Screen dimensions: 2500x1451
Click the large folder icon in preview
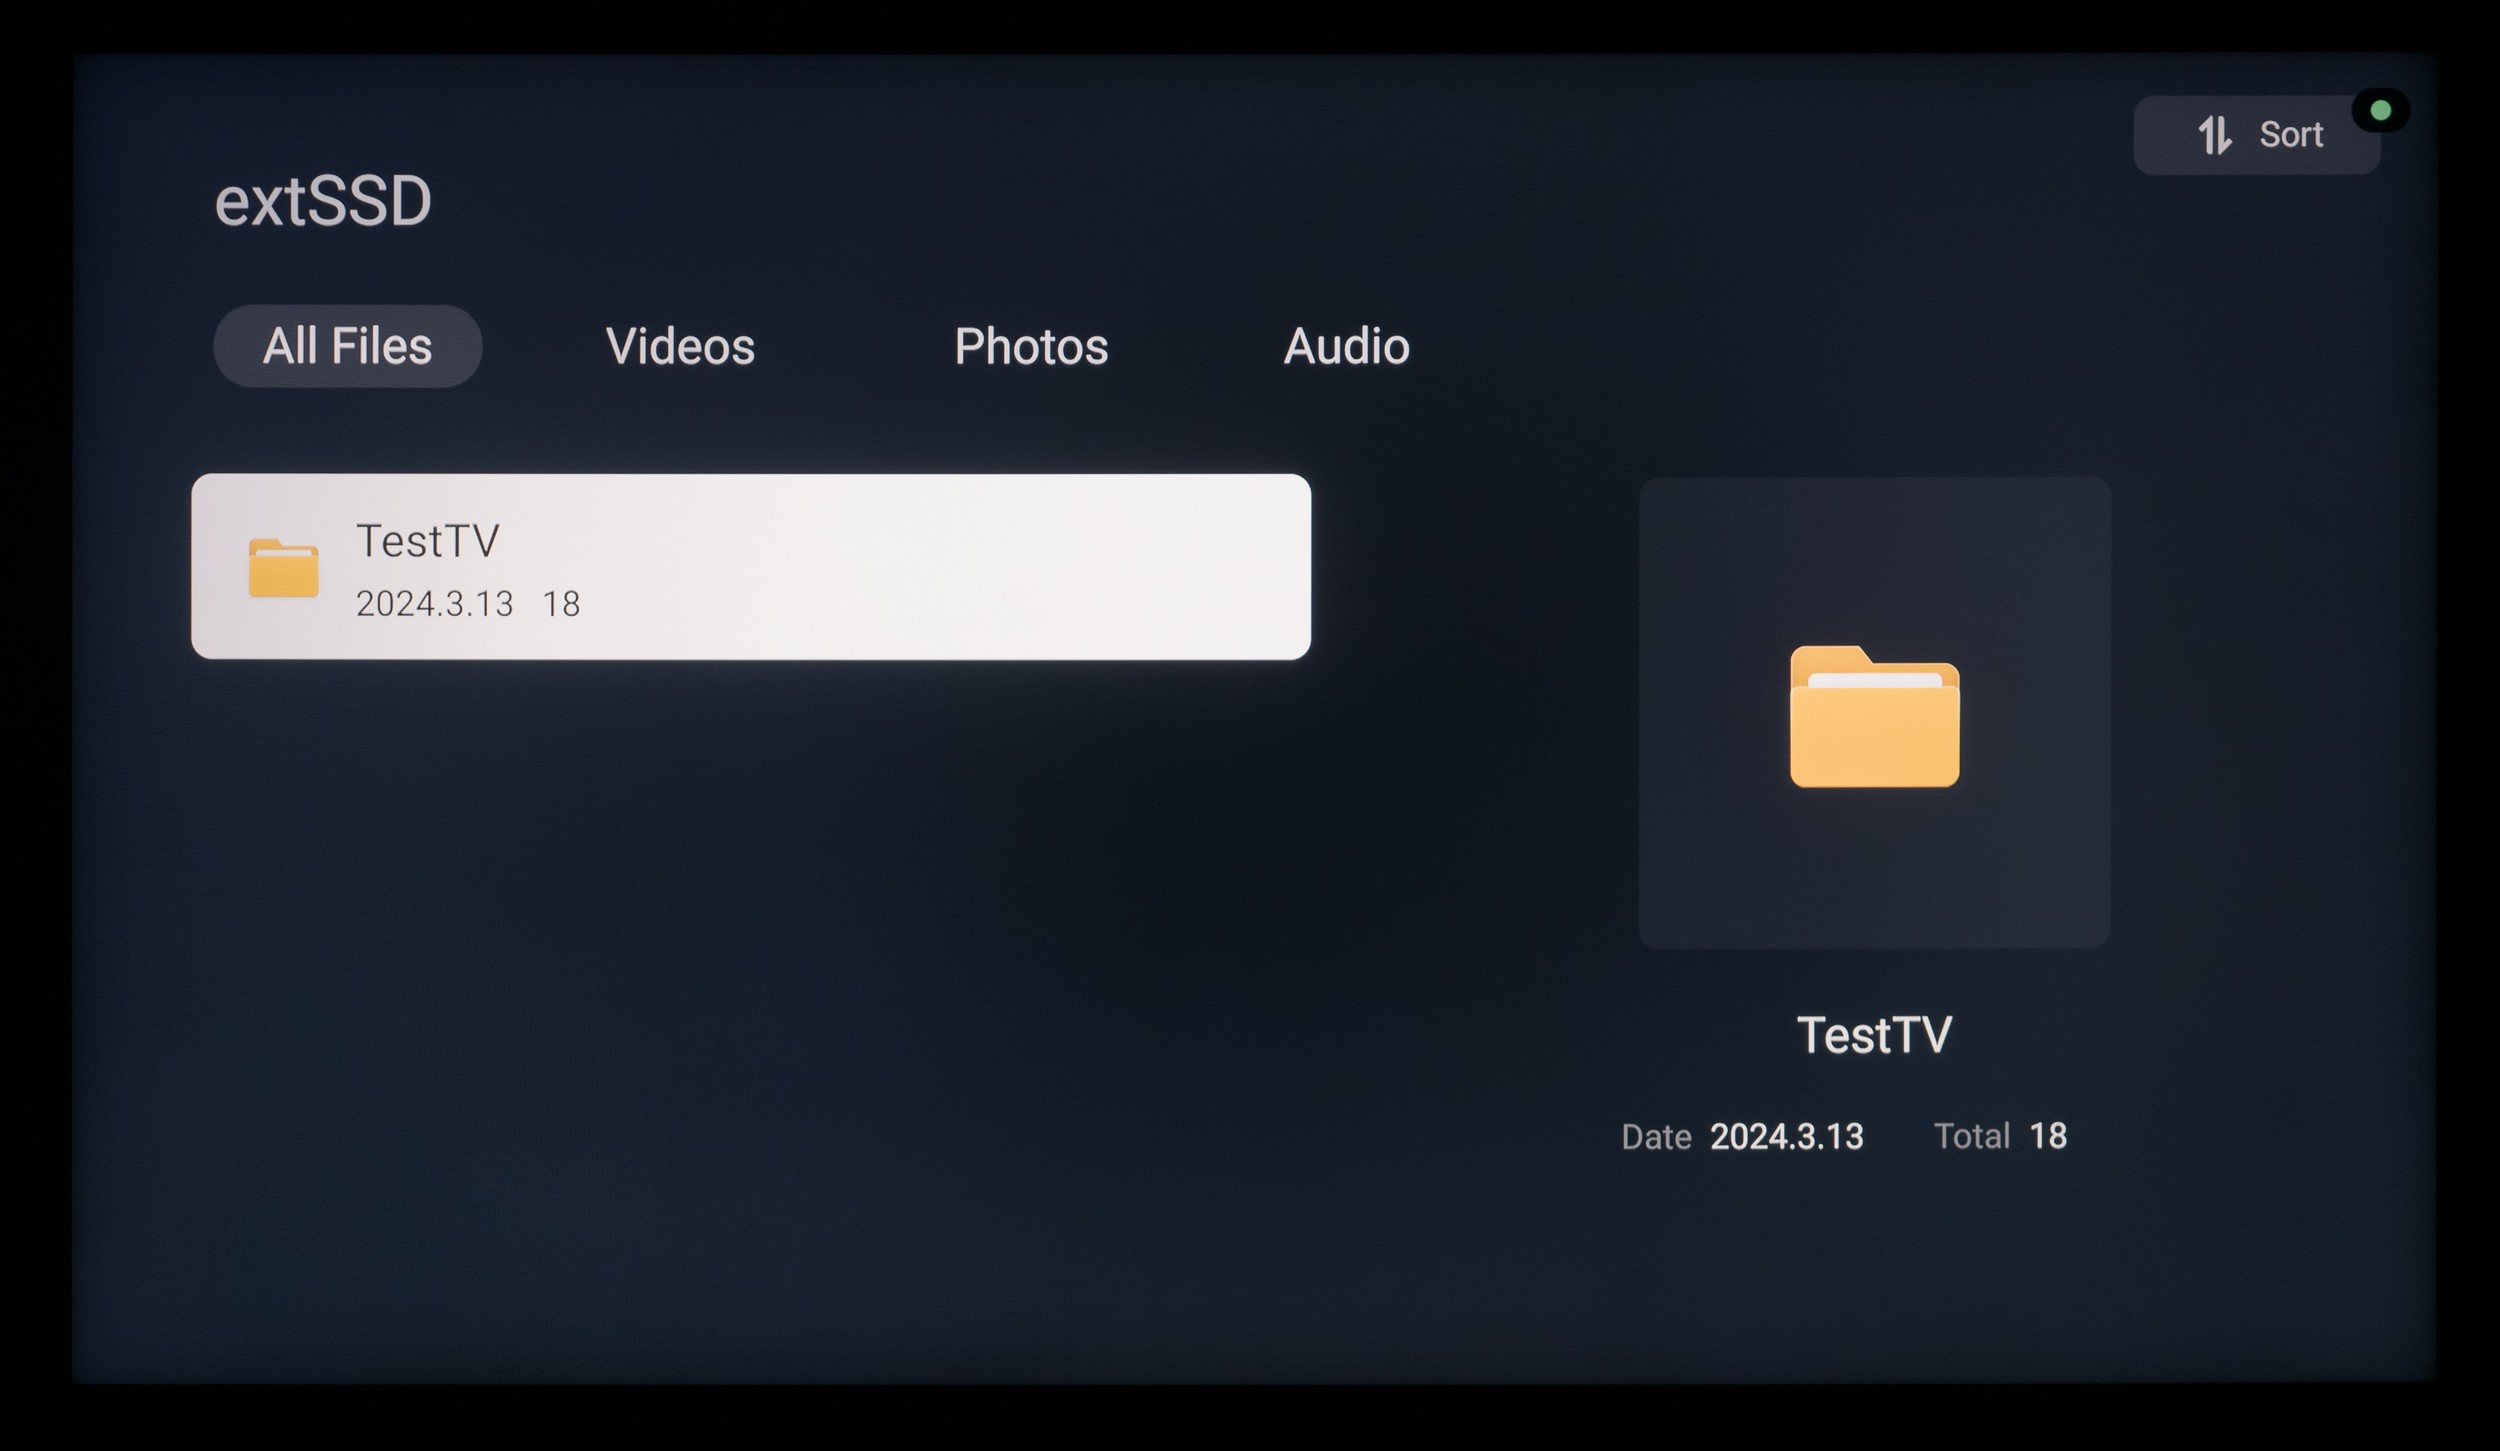pos(1874,717)
